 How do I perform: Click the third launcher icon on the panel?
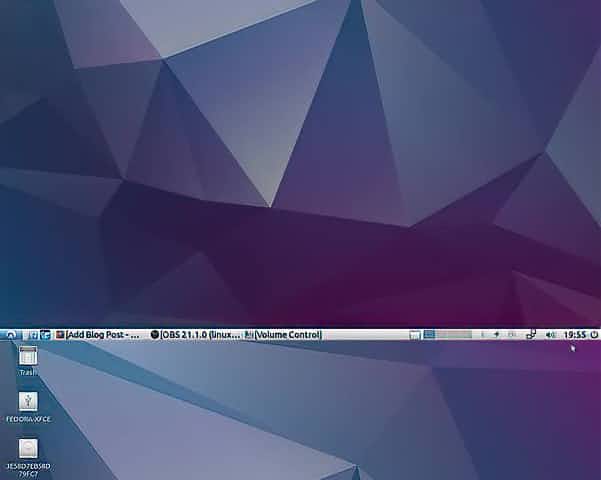pos(46,334)
